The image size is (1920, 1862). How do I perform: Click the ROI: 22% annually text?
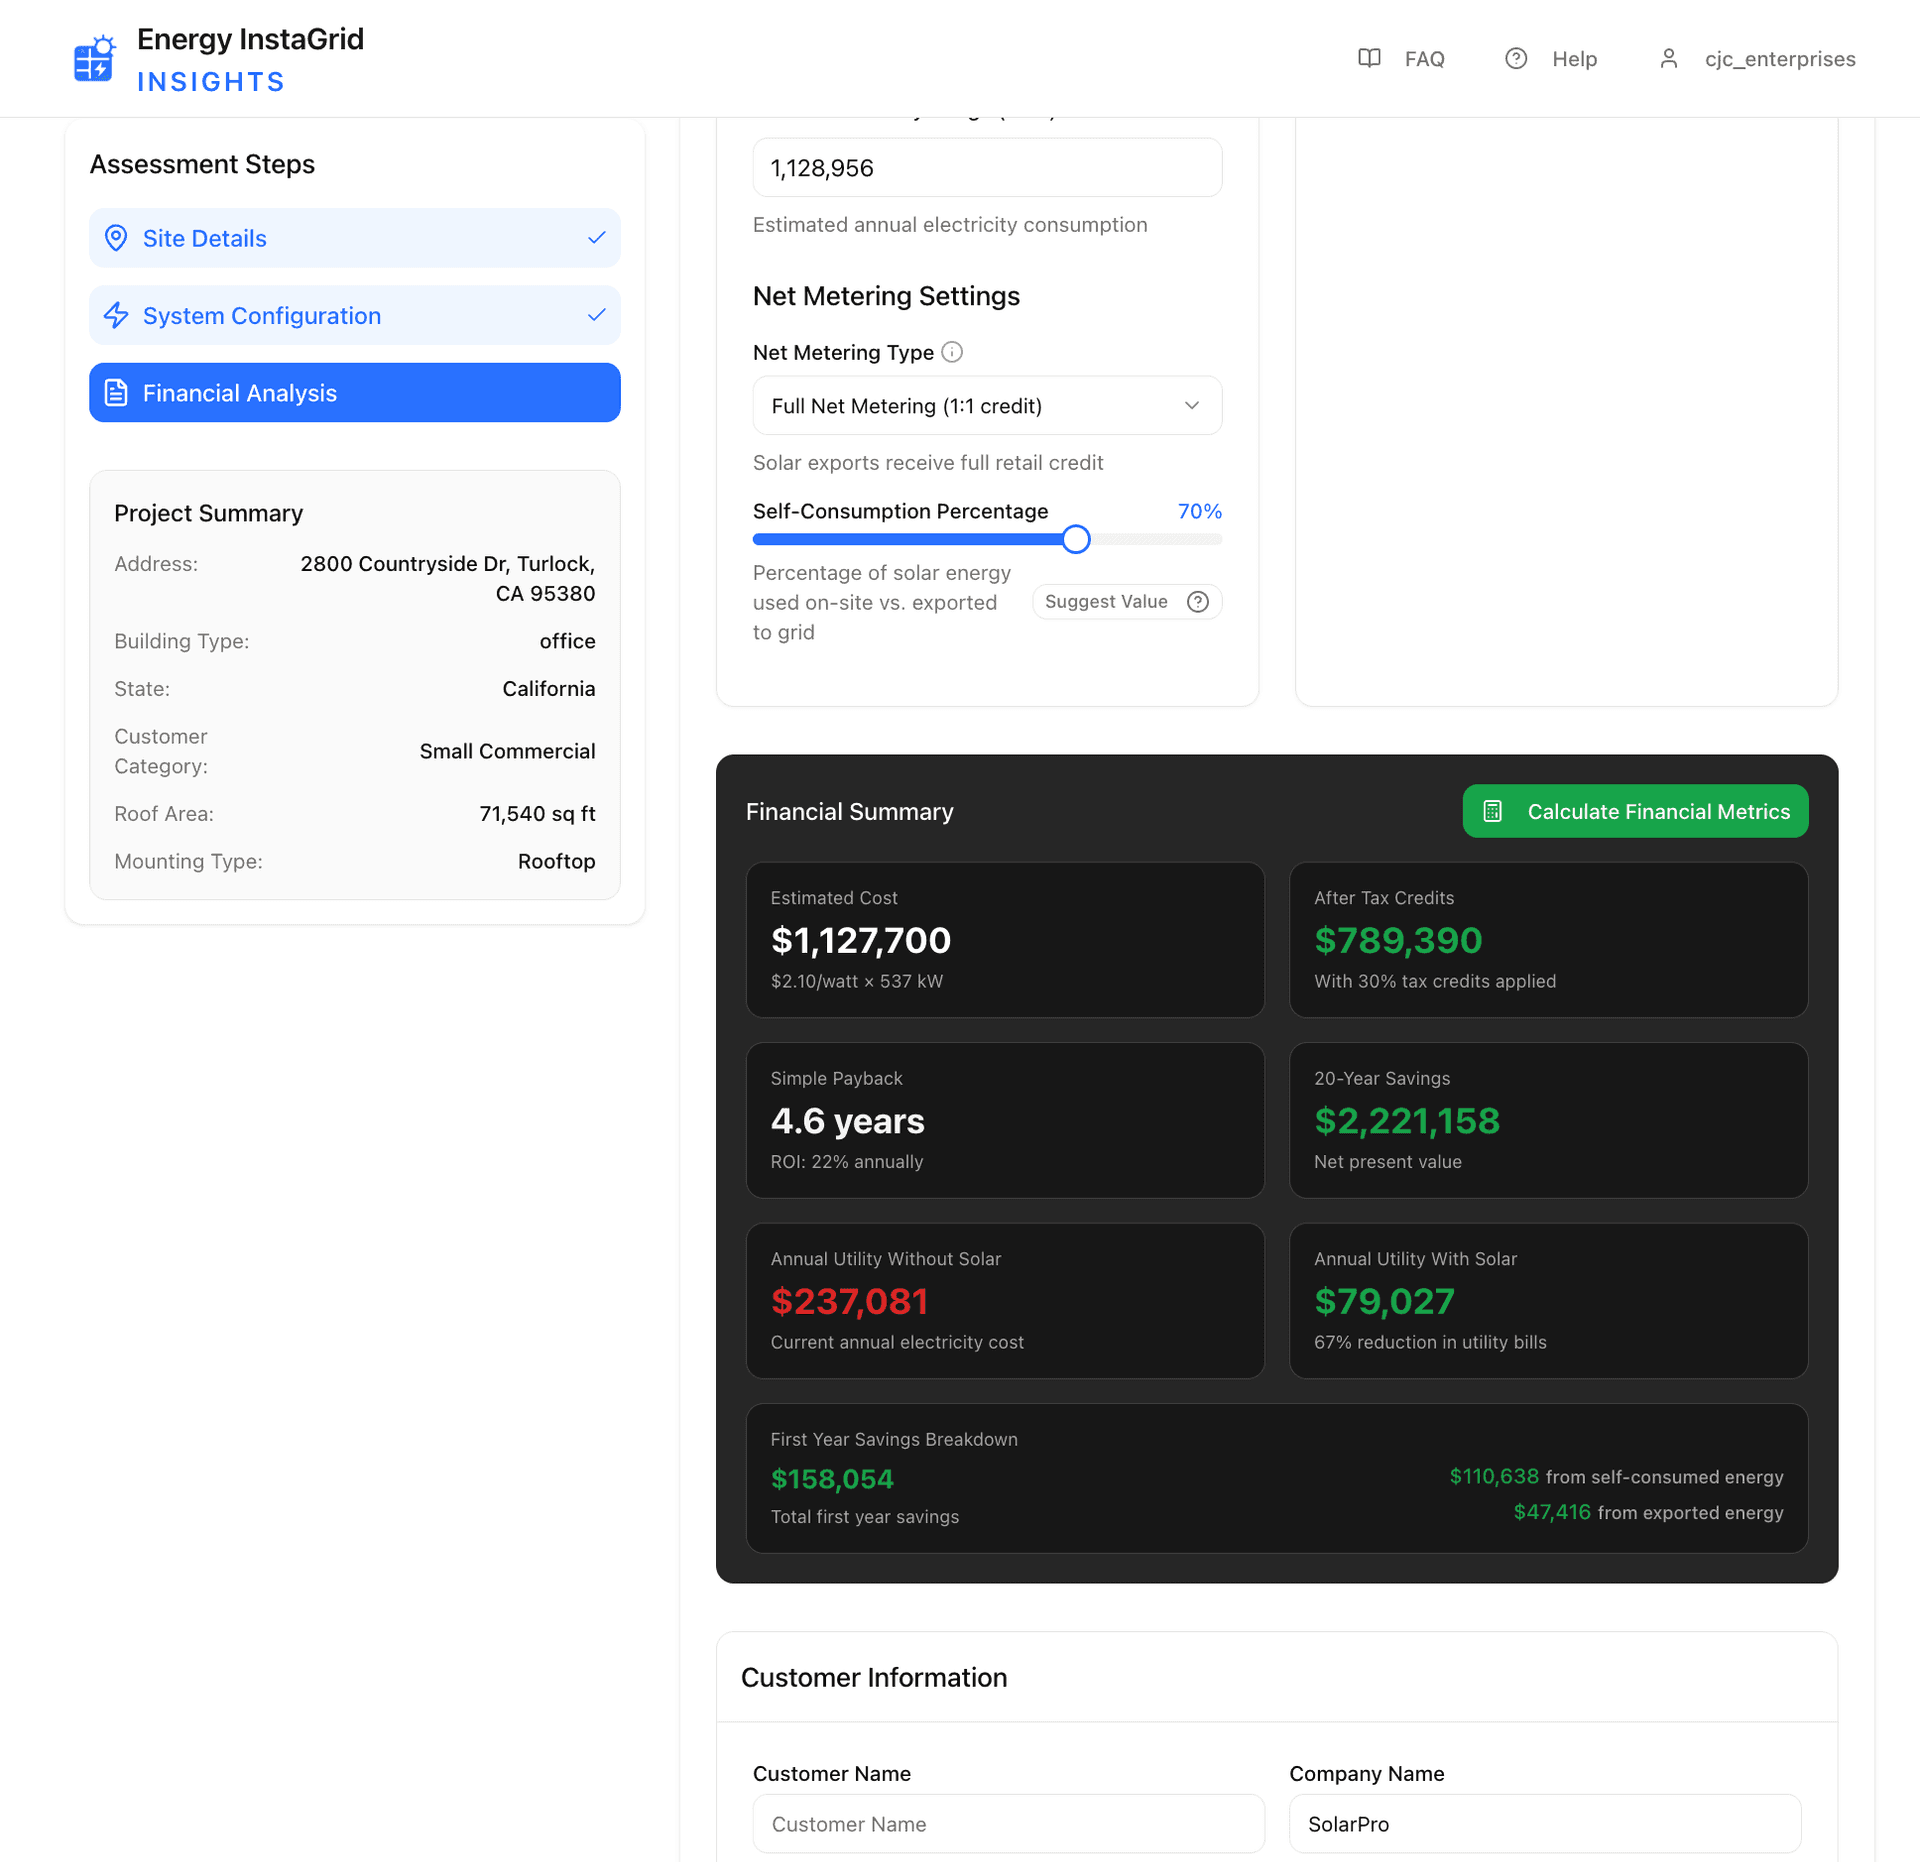pyautogui.click(x=846, y=1161)
